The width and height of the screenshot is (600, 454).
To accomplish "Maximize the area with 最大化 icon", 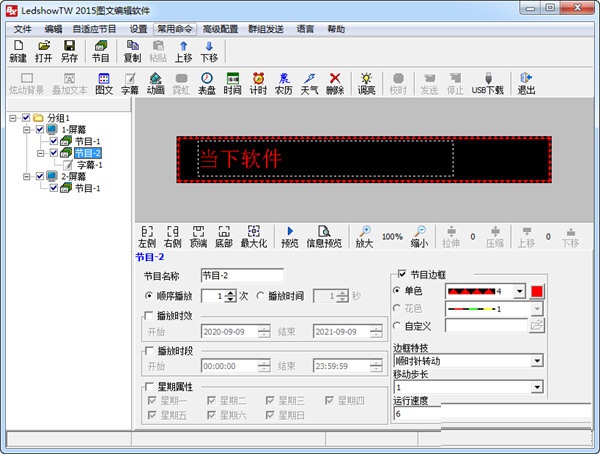I will [x=254, y=237].
